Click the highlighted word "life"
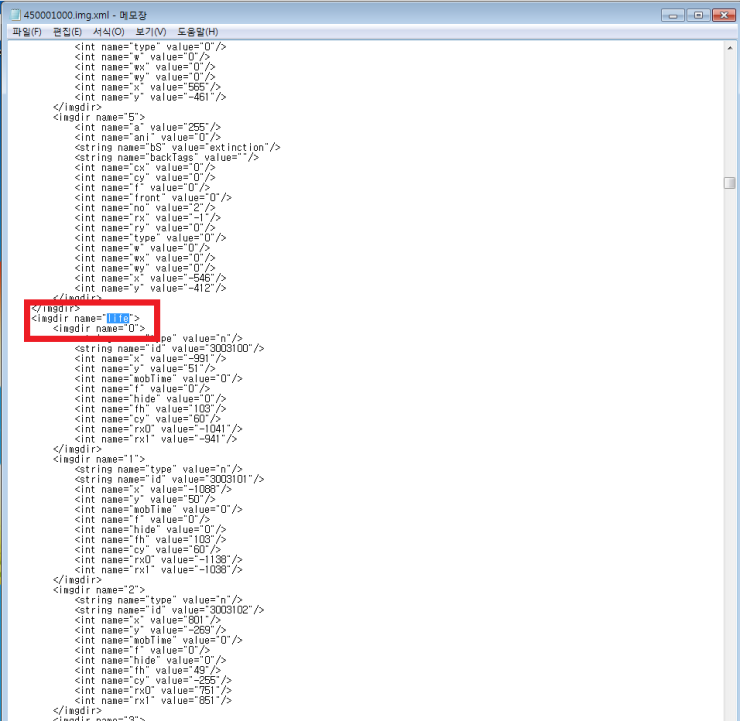Screen dimensions: 740x721 118,319
